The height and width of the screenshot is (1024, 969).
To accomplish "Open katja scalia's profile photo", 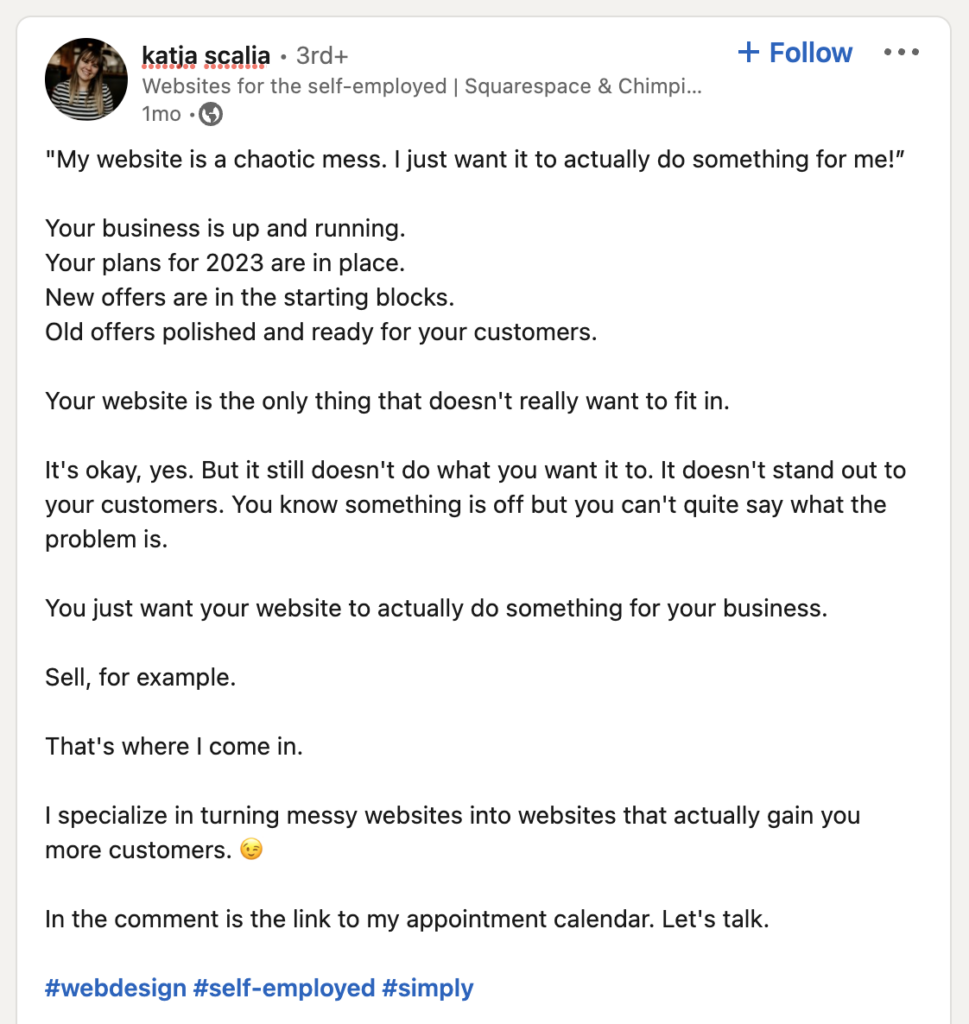I will tap(86, 79).
